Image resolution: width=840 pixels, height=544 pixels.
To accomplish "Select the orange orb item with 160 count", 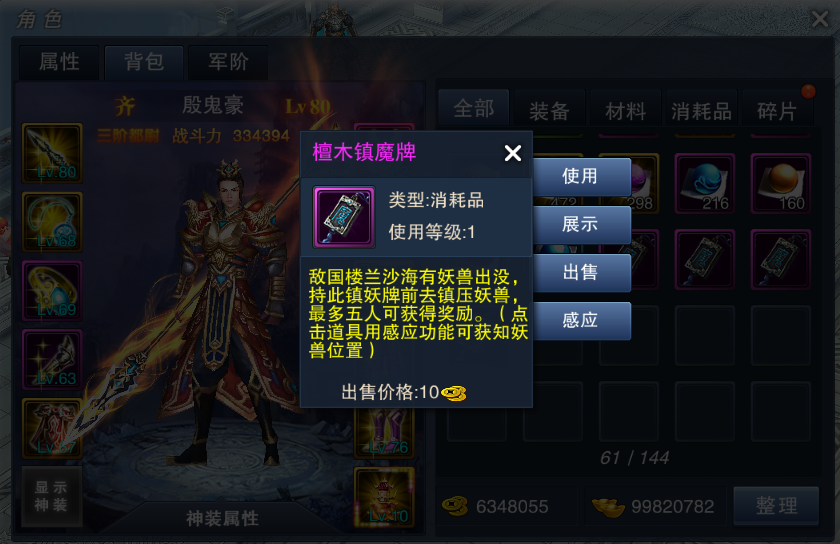I will point(781,183).
